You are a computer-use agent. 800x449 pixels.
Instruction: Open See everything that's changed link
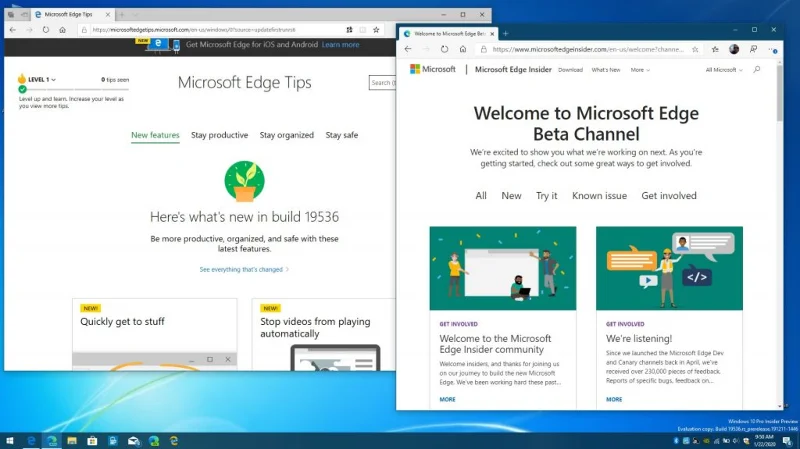244,269
